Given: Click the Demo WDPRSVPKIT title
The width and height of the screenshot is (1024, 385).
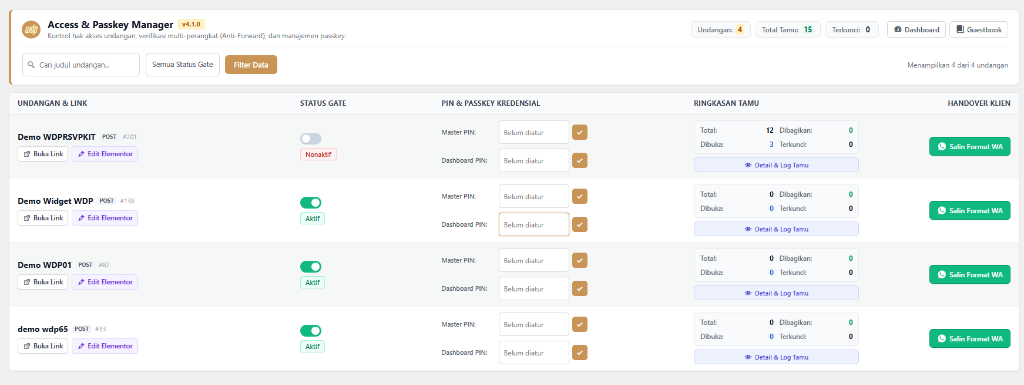Looking at the screenshot, I should coord(57,137).
